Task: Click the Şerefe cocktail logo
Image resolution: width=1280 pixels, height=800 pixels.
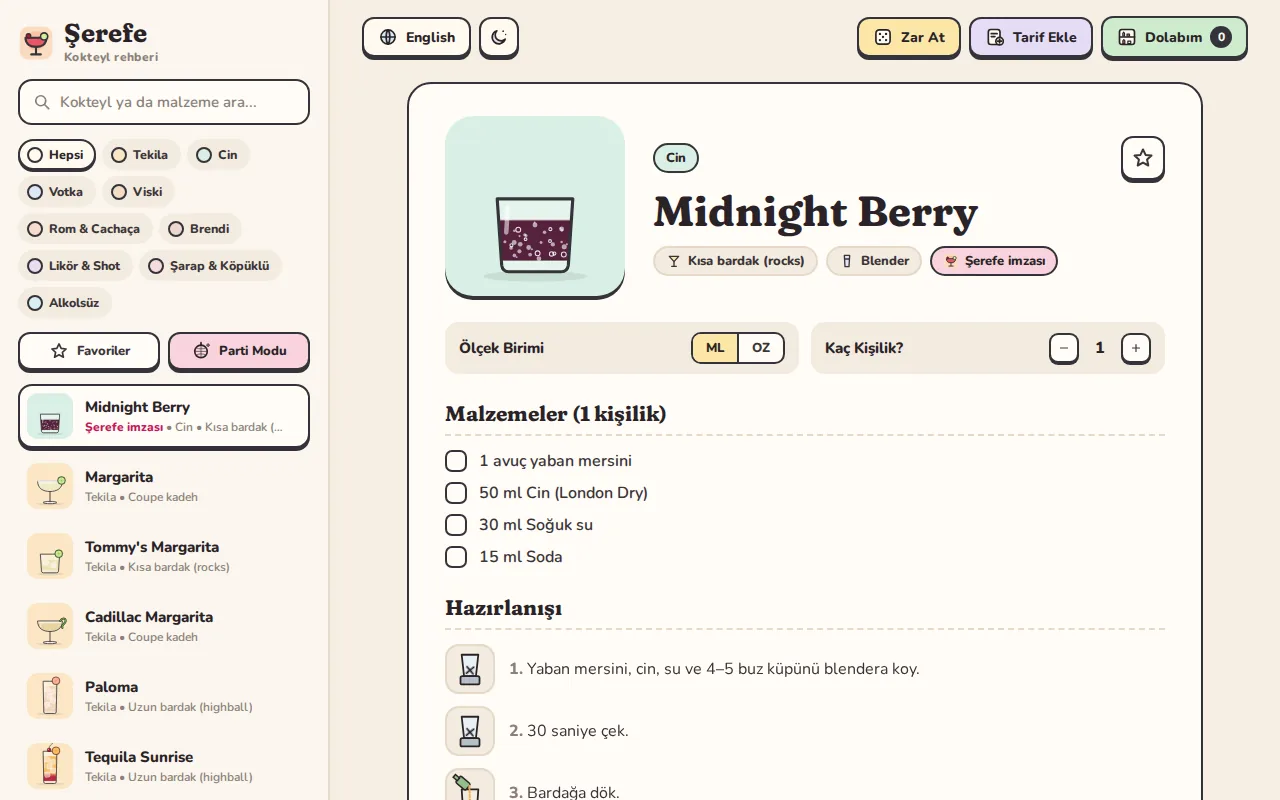Action: (x=36, y=43)
